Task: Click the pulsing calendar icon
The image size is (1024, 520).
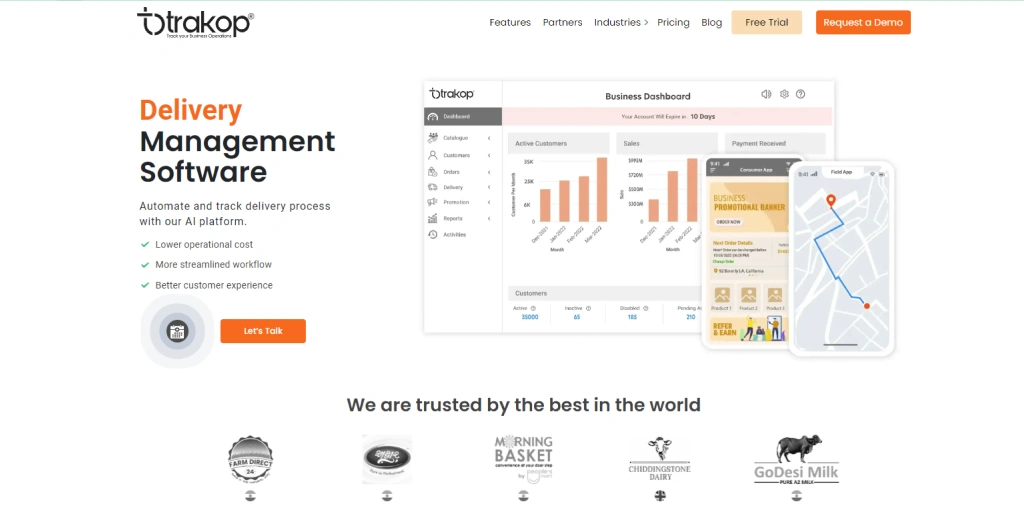Action: 177,331
